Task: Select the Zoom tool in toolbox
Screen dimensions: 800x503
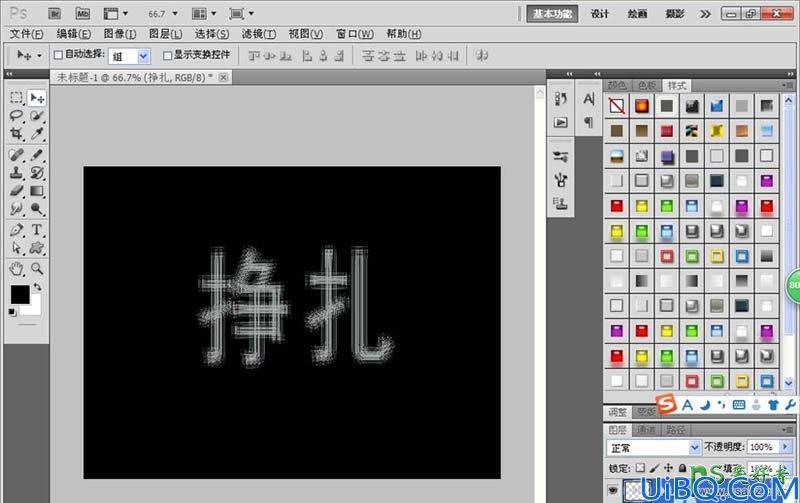Action: coord(37,268)
